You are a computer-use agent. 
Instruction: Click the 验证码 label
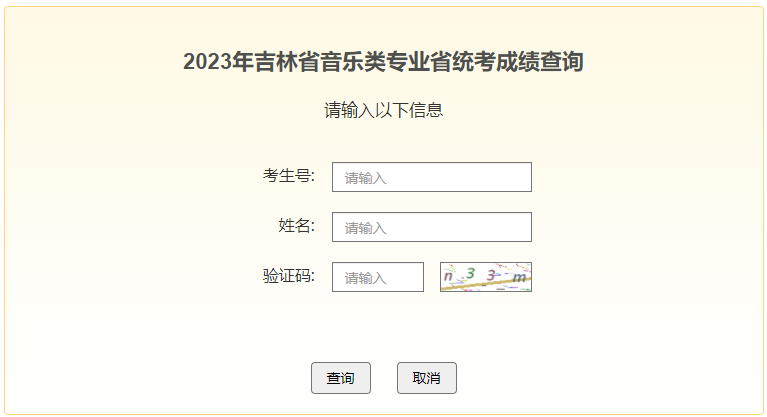coord(289,276)
